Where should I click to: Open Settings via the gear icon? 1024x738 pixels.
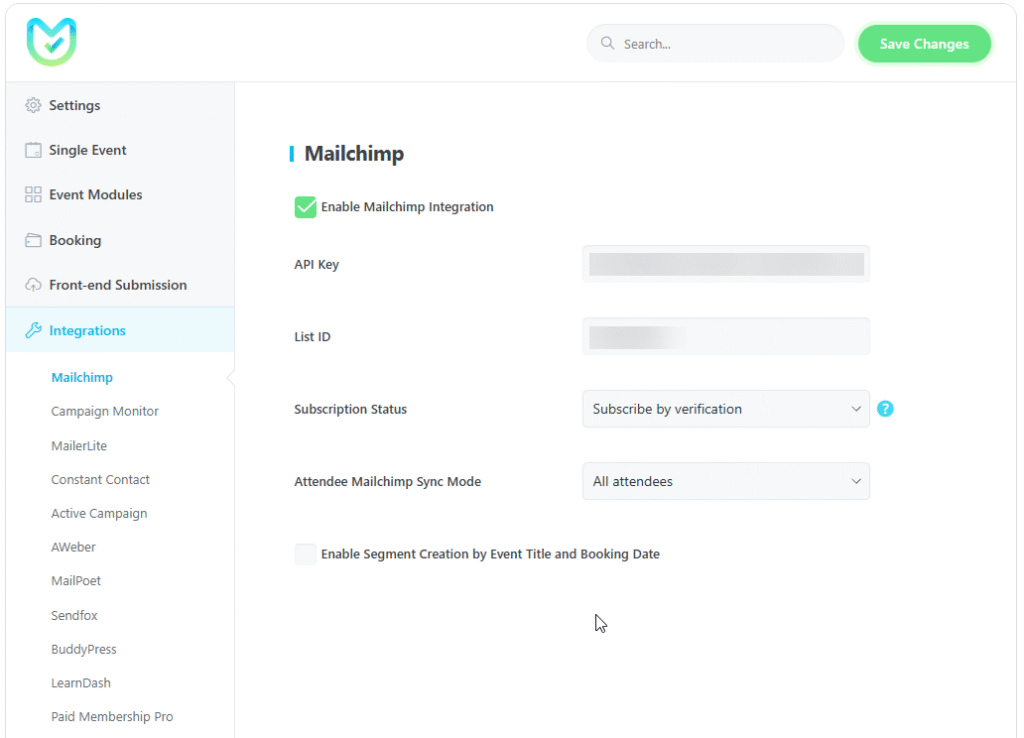(31, 105)
